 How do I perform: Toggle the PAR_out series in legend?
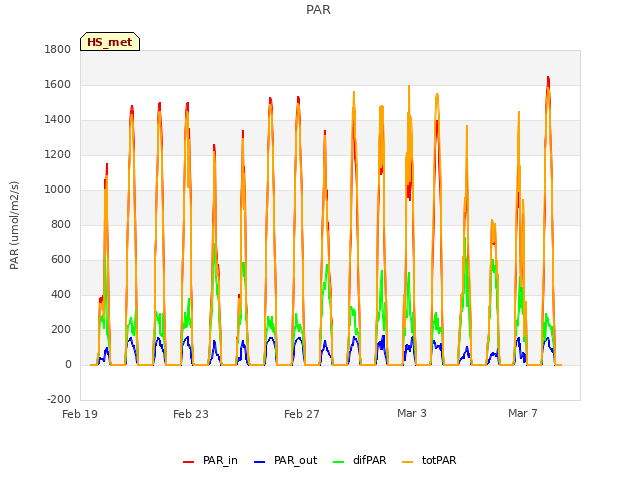coord(285,460)
